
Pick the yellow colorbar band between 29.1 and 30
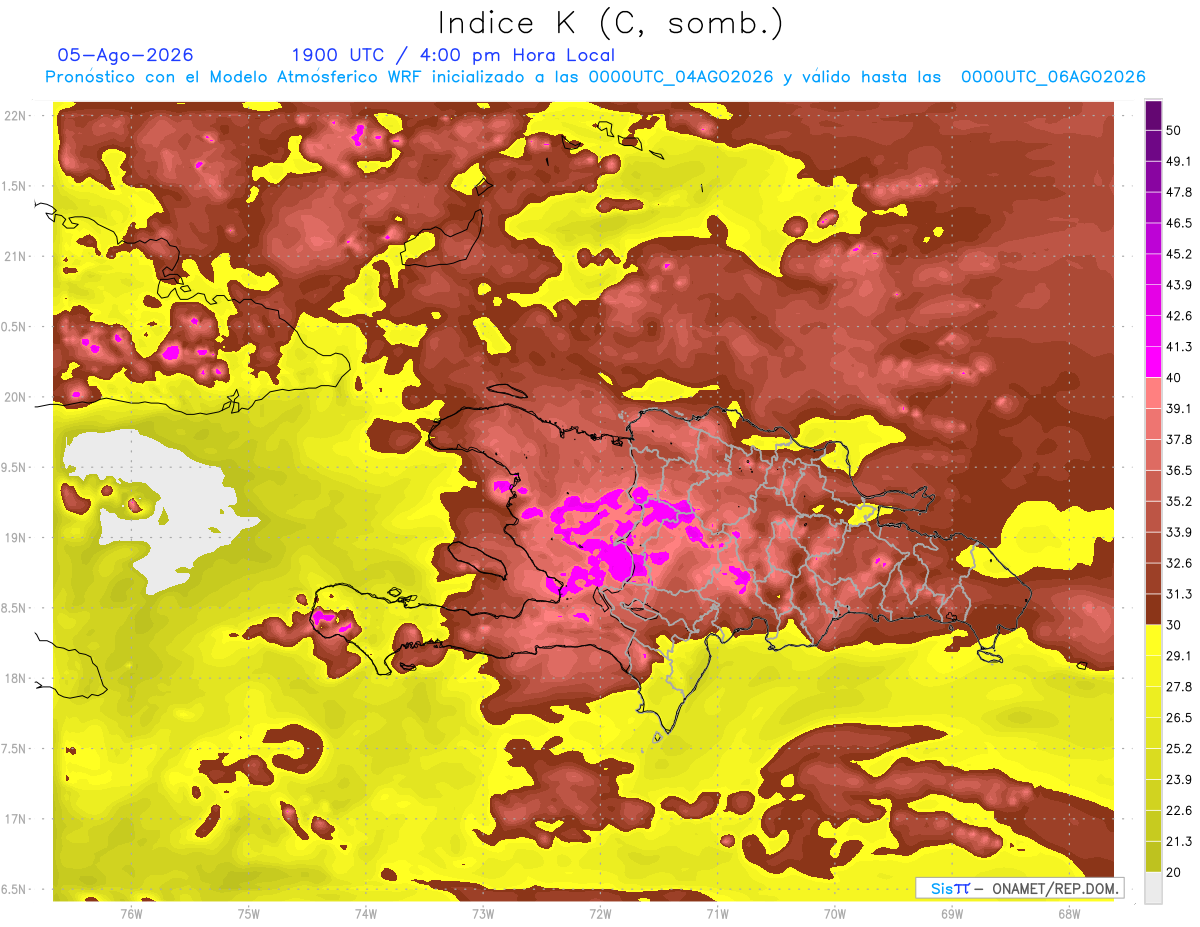coord(1153,640)
